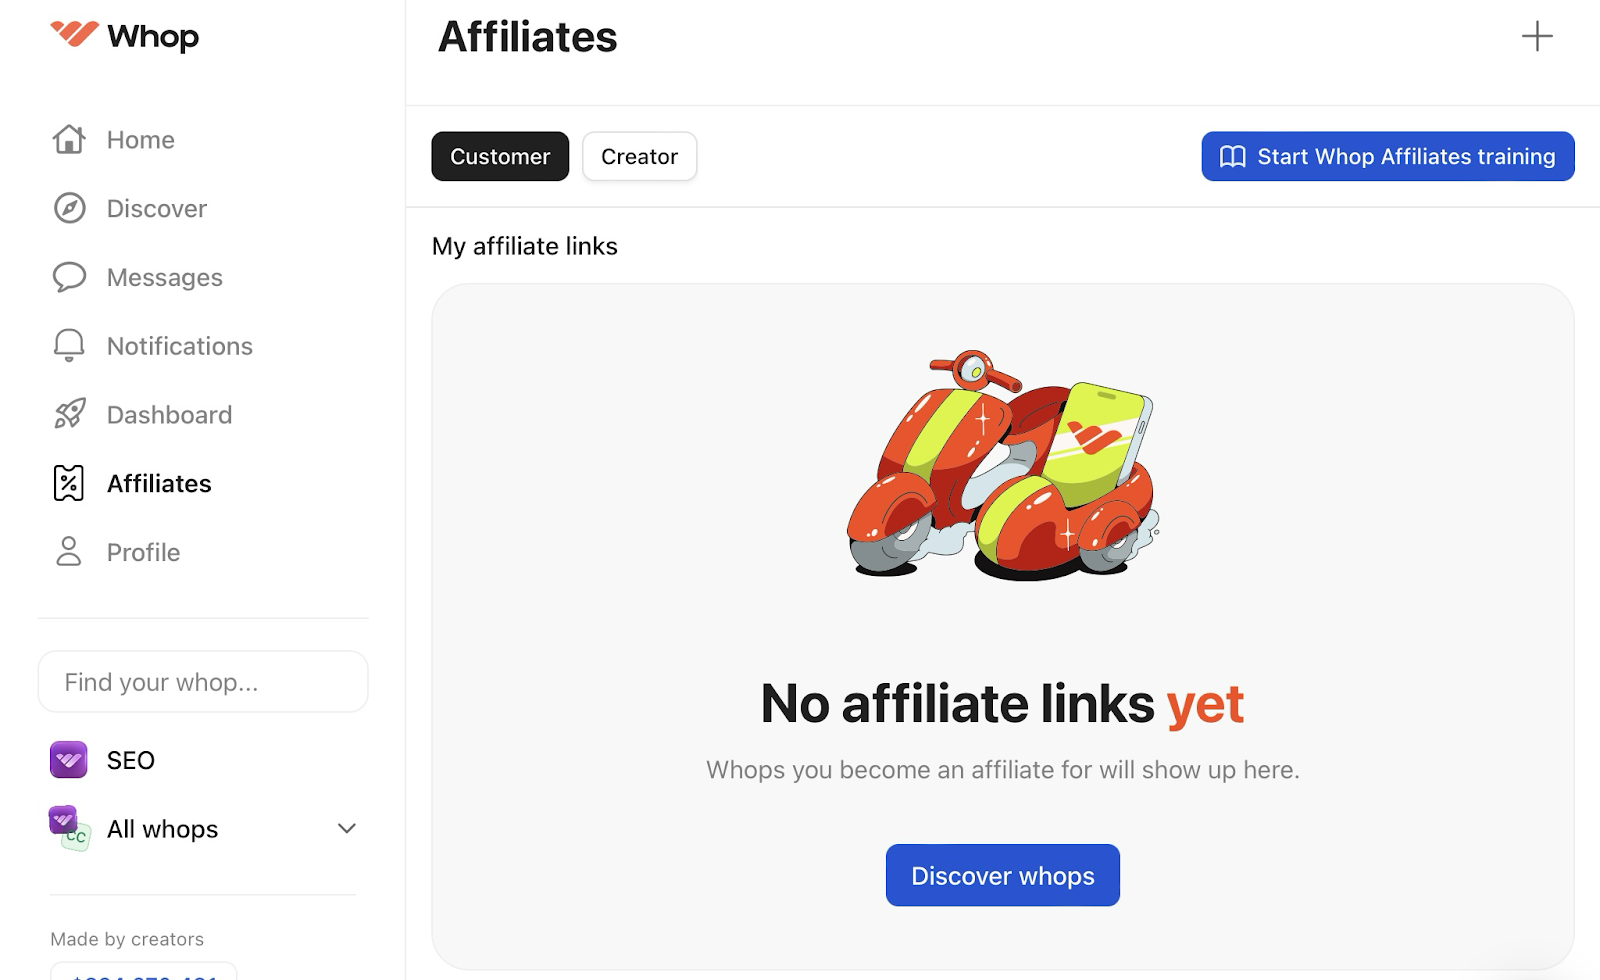Open the Affiliates section from sidebar

[158, 482]
